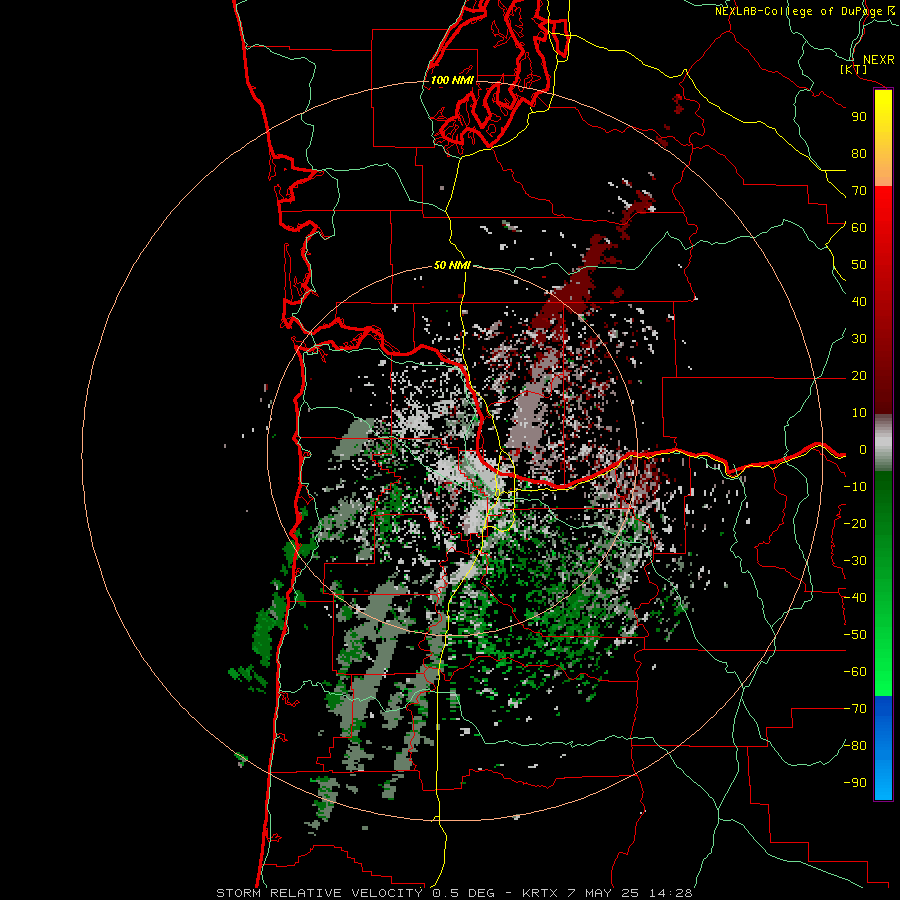Pick the gray zero-velocity color bar segment
The width and height of the screenshot is (900, 900).
coord(883,442)
